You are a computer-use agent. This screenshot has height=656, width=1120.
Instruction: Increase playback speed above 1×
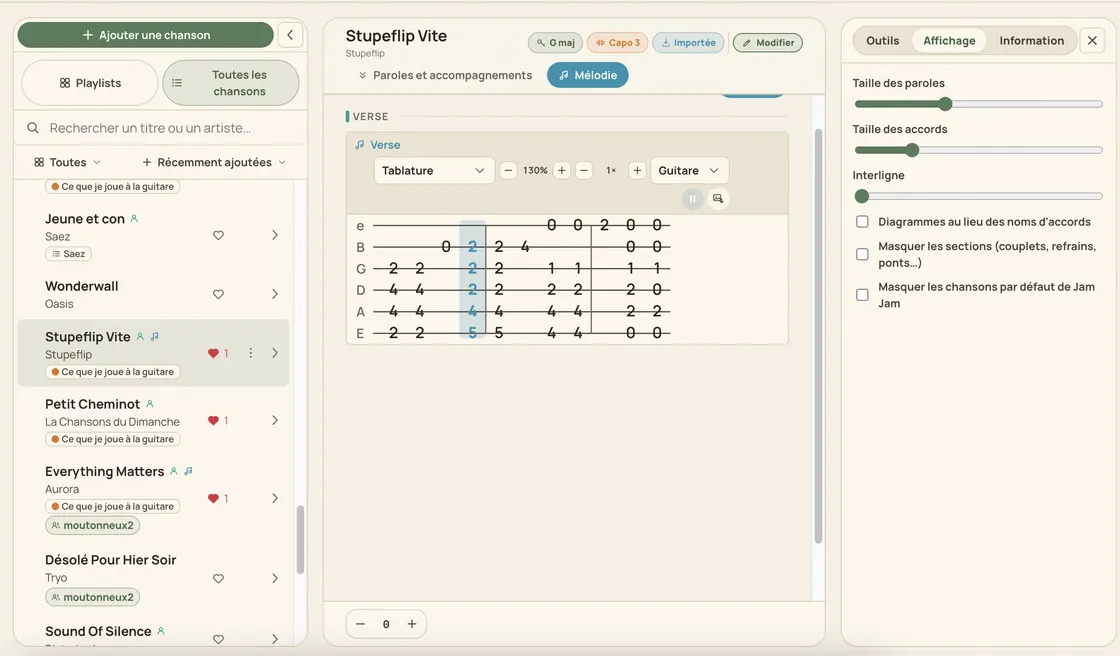pos(637,170)
